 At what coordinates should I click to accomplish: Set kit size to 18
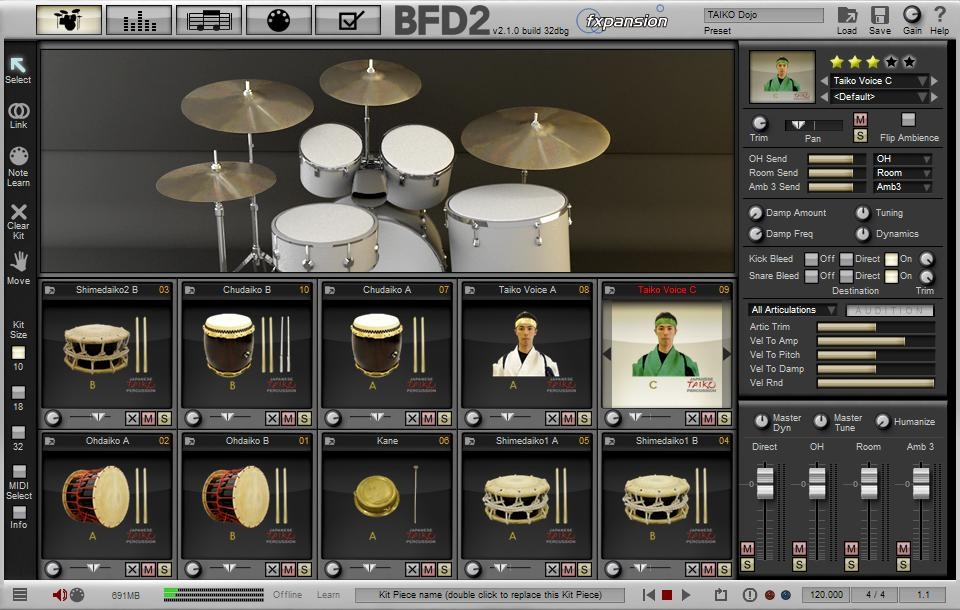pyautogui.click(x=18, y=393)
